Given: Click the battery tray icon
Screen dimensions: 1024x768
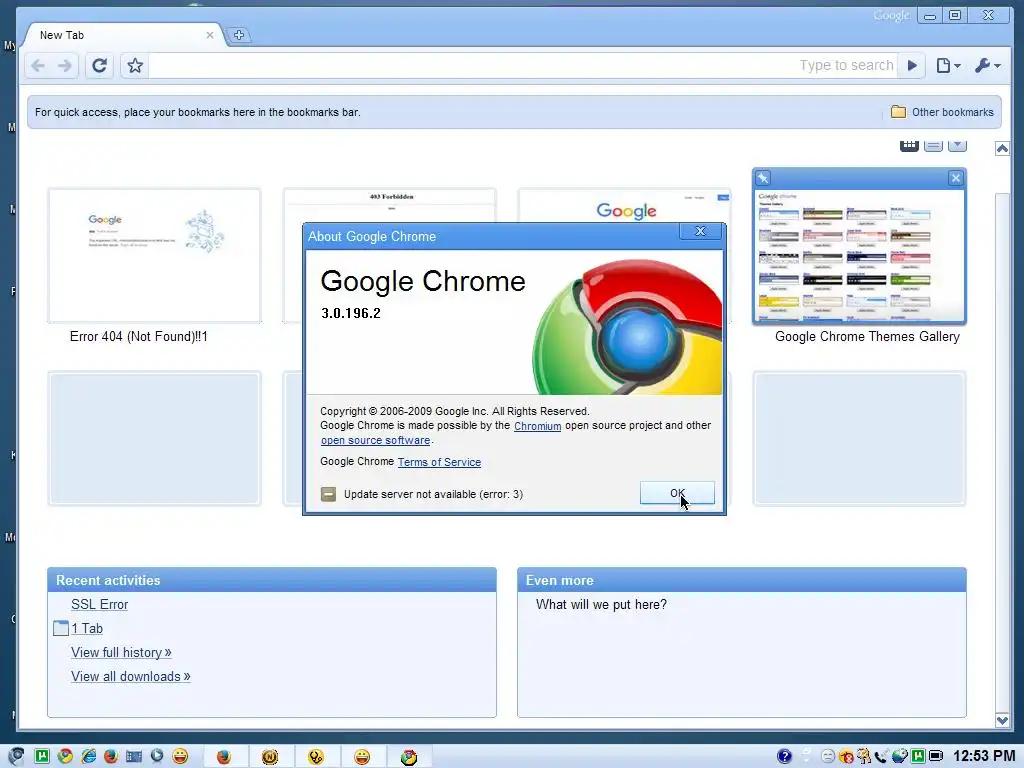Looking at the screenshot, I should [936, 756].
